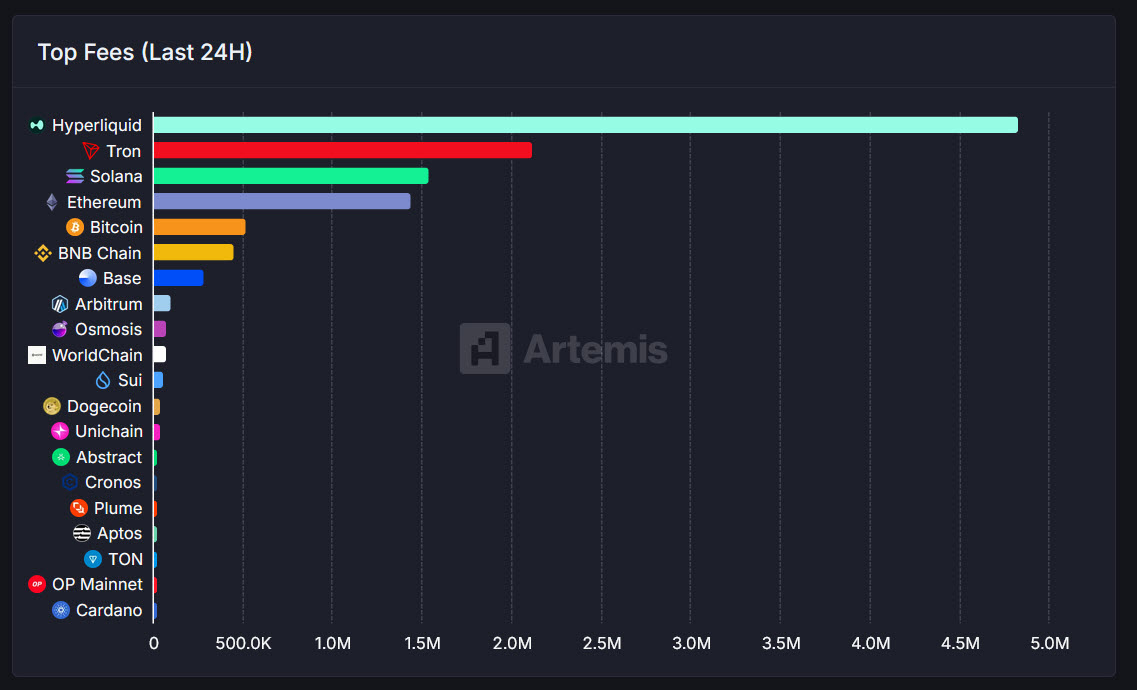This screenshot has height=690, width=1137.
Task: Click the 'TON' label
Action: click(x=125, y=559)
